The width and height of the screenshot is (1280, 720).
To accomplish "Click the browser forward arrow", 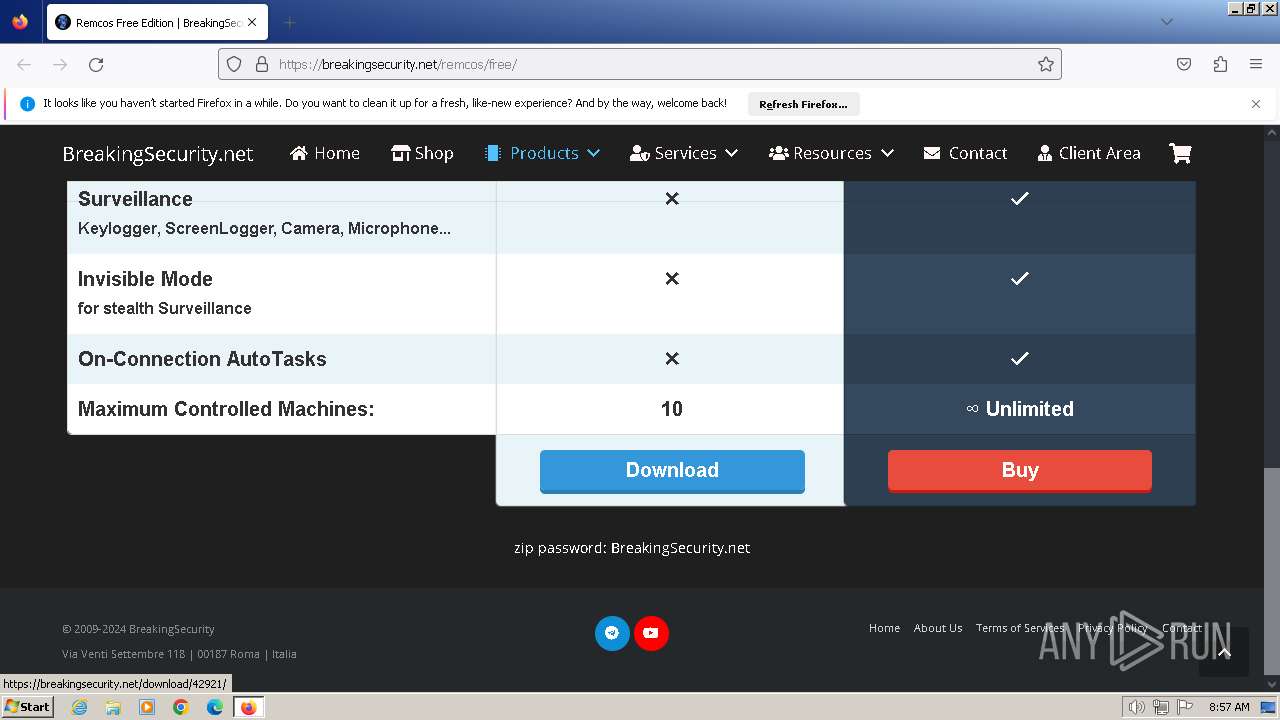I will [x=60, y=64].
